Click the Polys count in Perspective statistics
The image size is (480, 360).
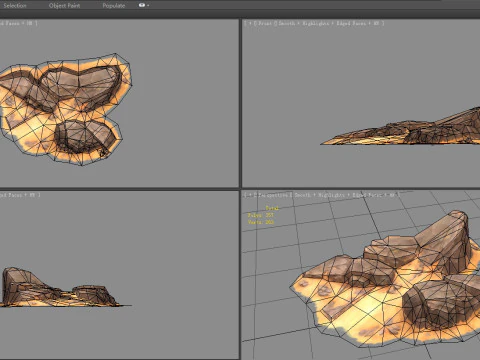(x=261, y=215)
